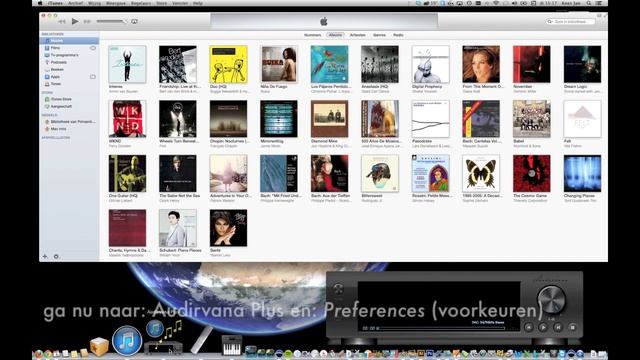Open iTunes Store in the sidebar

[x=69, y=99]
